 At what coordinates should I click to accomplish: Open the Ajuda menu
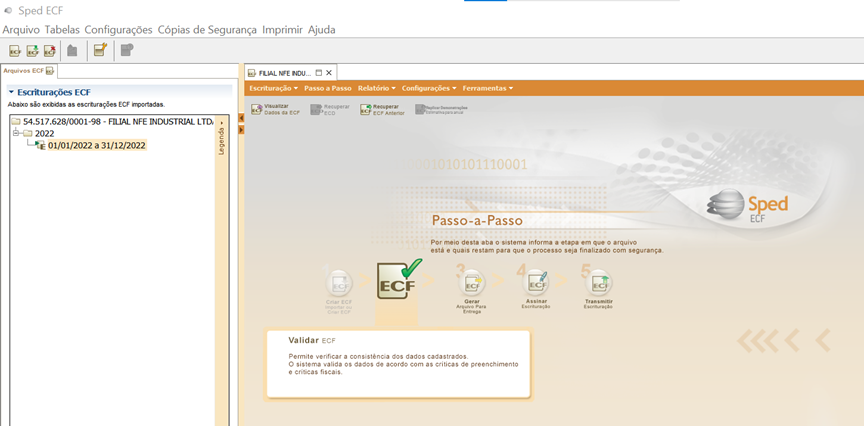click(x=322, y=30)
